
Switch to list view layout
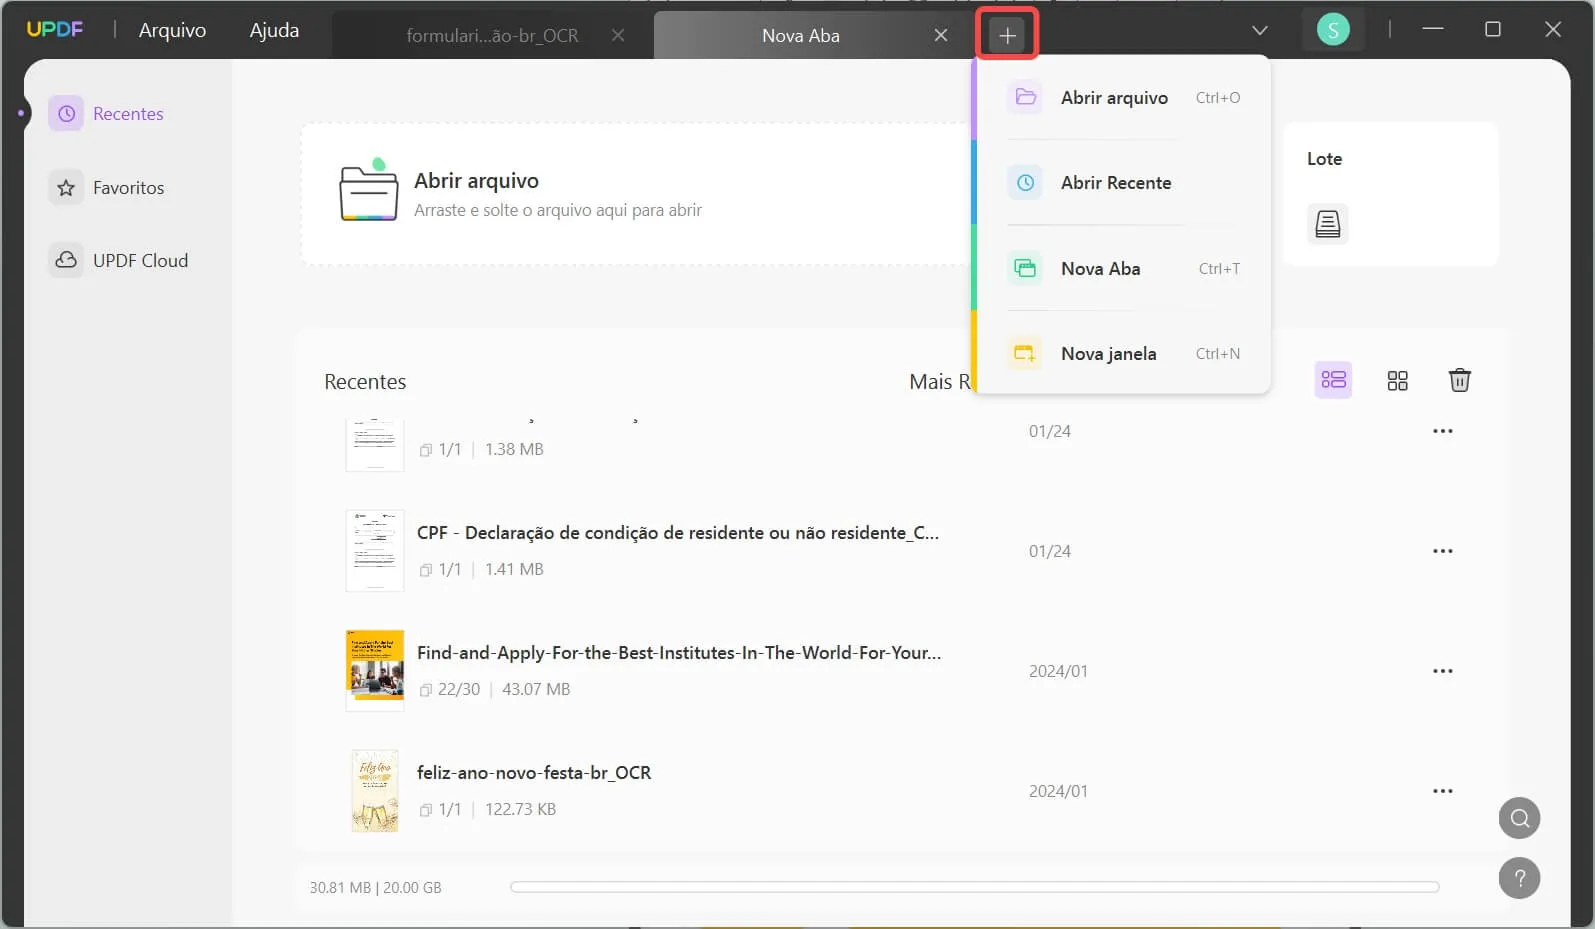(x=1333, y=380)
